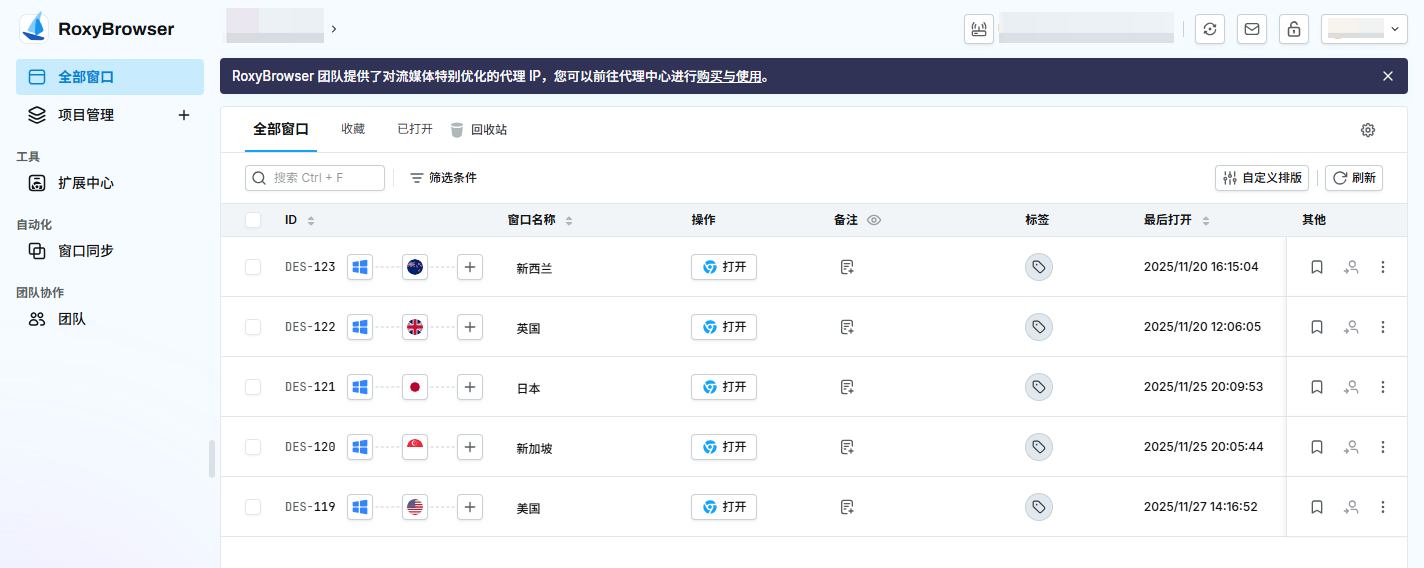Switch to the 收藏 tab

point(353,129)
